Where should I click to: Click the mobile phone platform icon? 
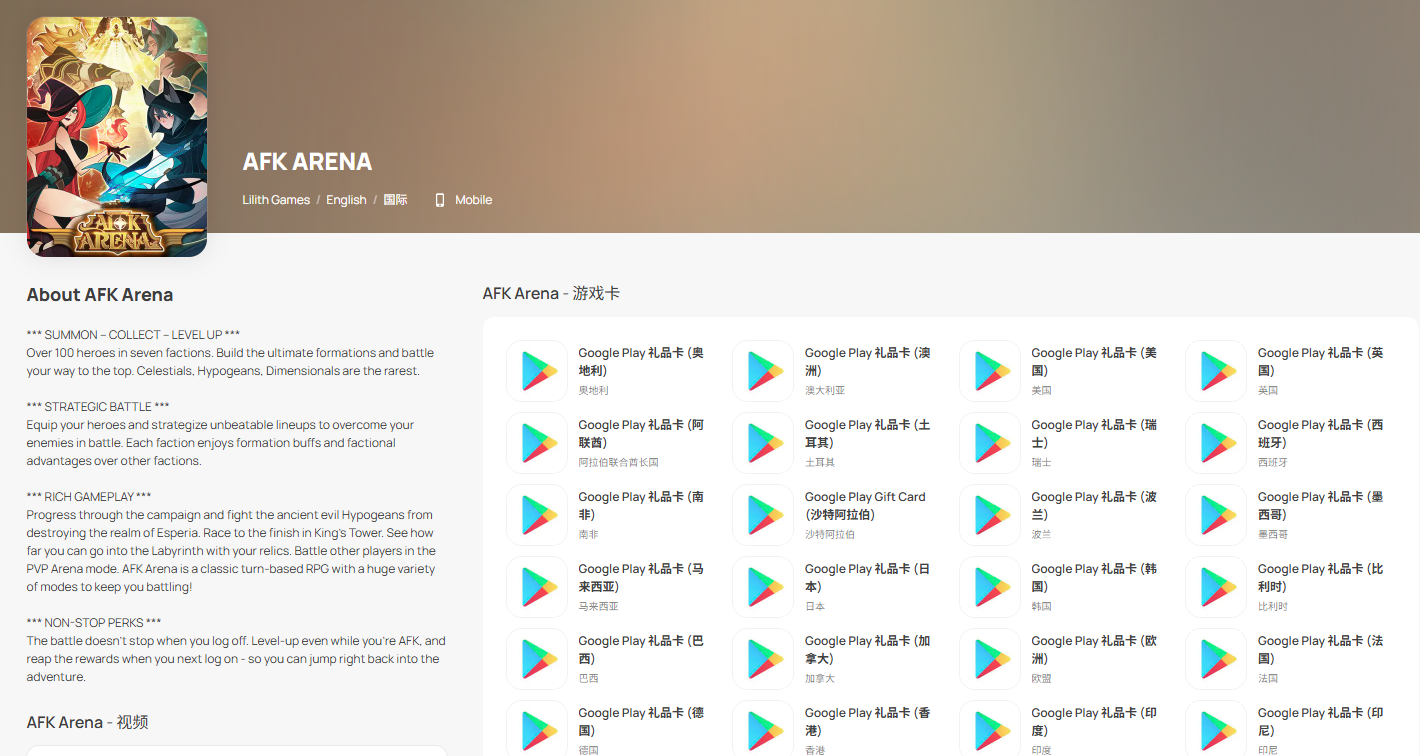coord(439,200)
